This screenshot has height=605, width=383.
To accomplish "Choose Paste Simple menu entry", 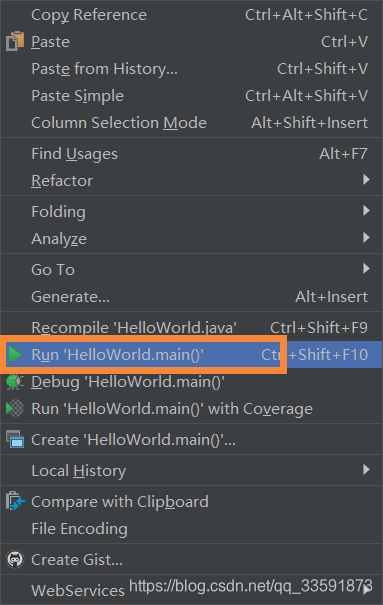I will pyautogui.click(x=191, y=96).
